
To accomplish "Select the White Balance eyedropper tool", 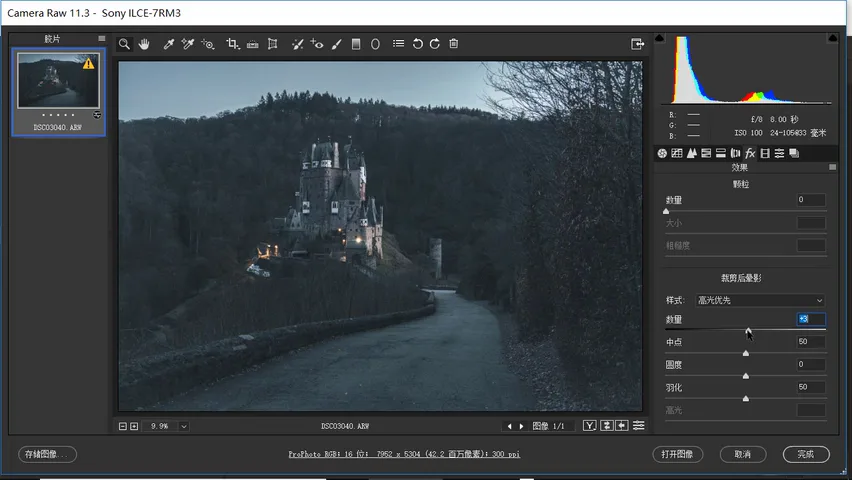I will click(x=168, y=44).
